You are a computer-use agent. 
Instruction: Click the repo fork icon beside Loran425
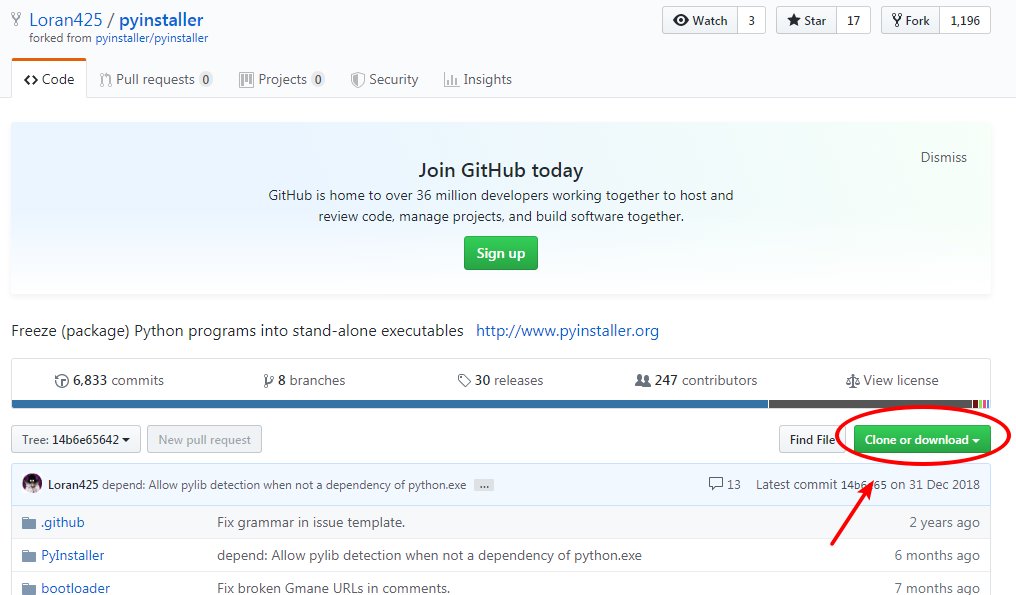(16, 20)
